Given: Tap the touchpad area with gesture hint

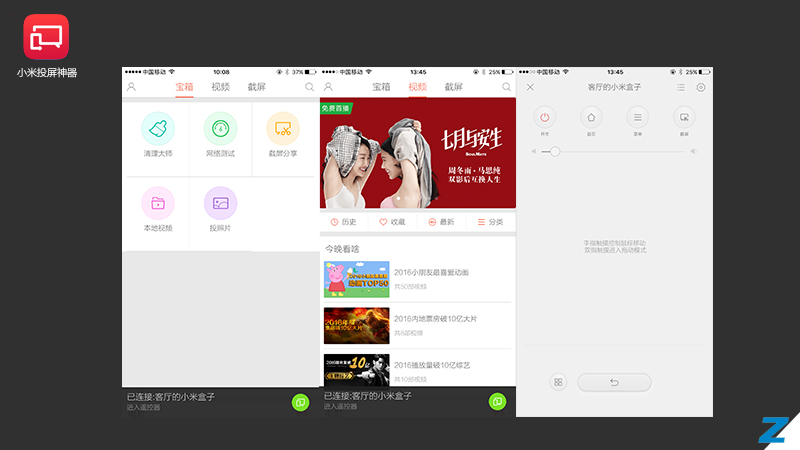Looking at the screenshot, I should click(x=615, y=247).
